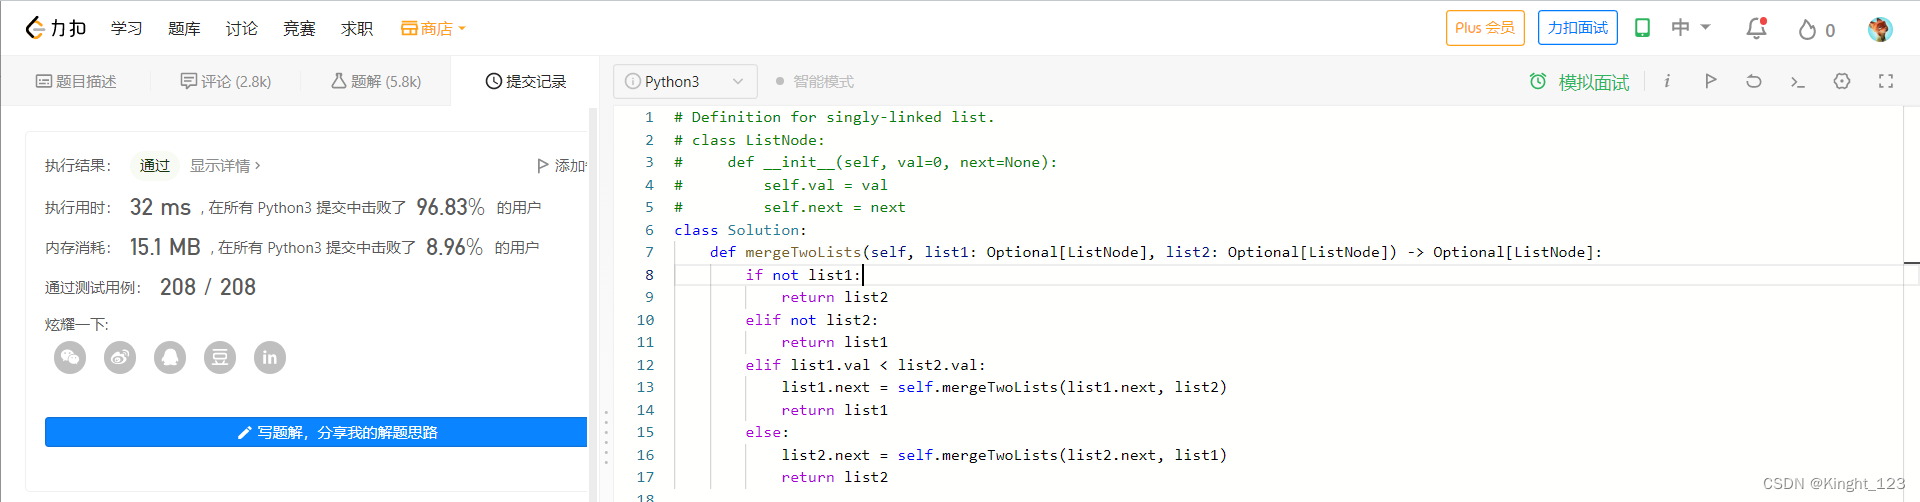Click line number 13 in the gutter
The height and width of the screenshot is (502, 1920).
(645, 387)
